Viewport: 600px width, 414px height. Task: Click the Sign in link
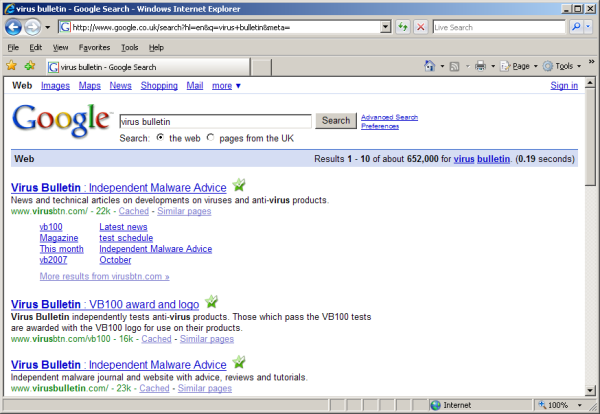pos(564,86)
